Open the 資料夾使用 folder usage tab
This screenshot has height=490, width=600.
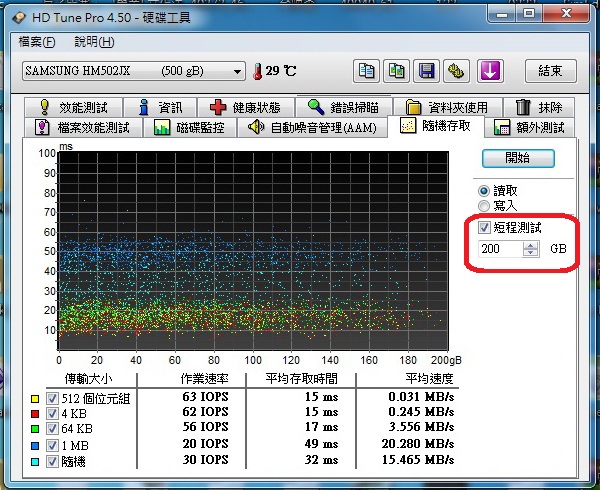(x=447, y=107)
